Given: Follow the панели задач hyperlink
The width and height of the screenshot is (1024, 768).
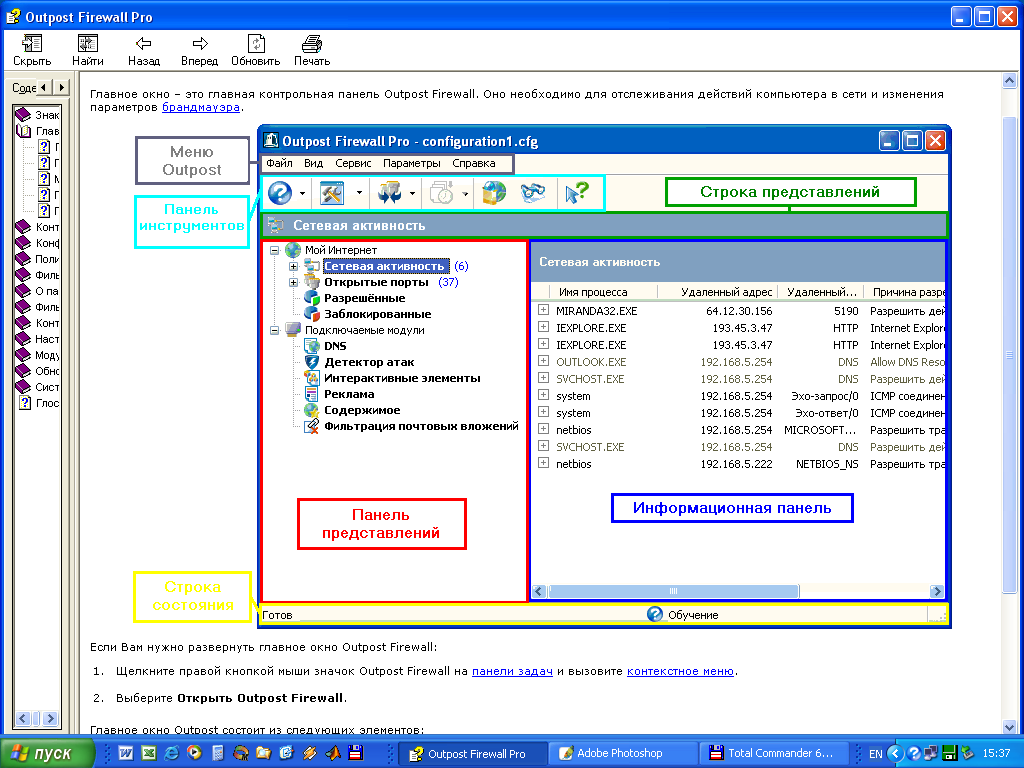Looking at the screenshot, I should [x=512, y=671].
